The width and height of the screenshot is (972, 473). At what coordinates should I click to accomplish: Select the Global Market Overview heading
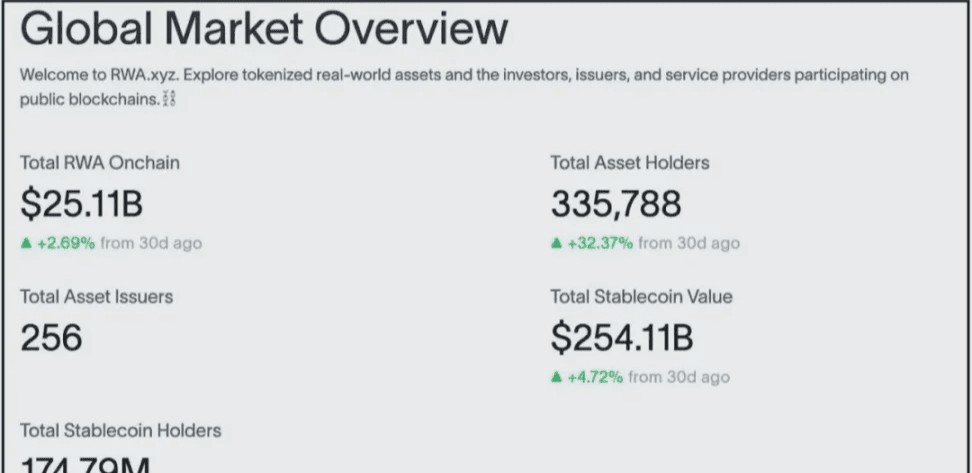[x=264, y=29]
